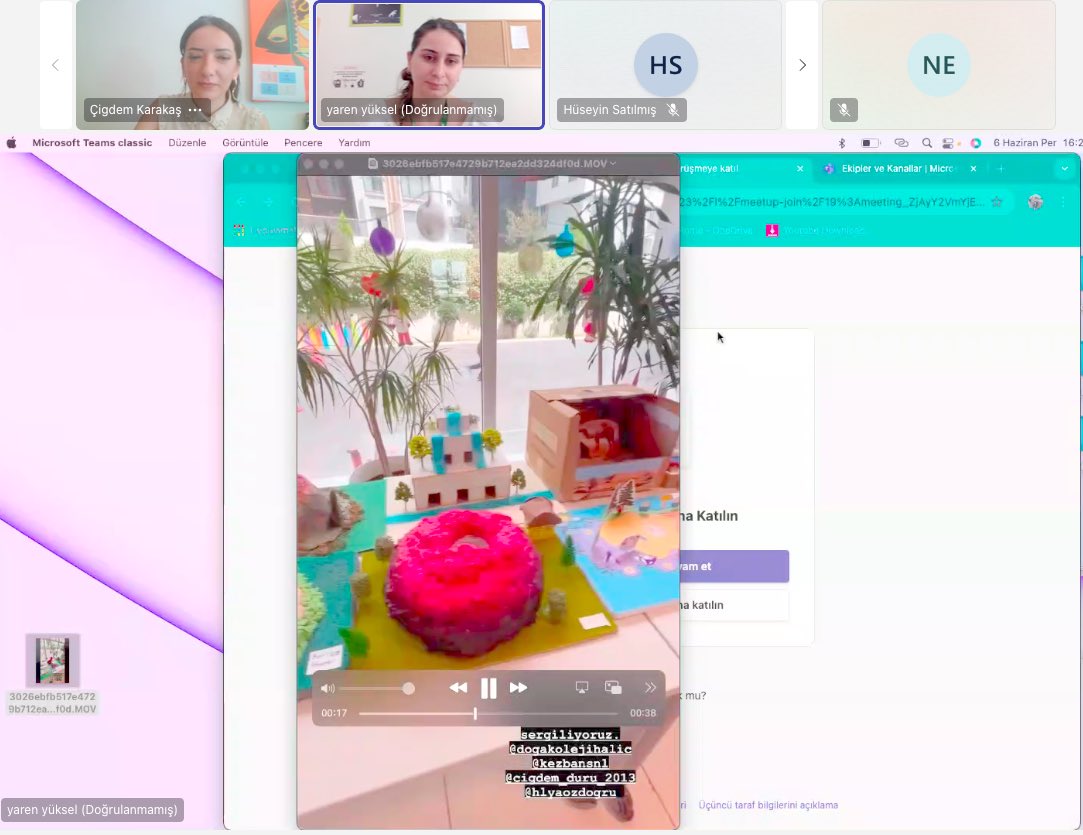
Task: Go back in the browser
Action: (241, 202)
